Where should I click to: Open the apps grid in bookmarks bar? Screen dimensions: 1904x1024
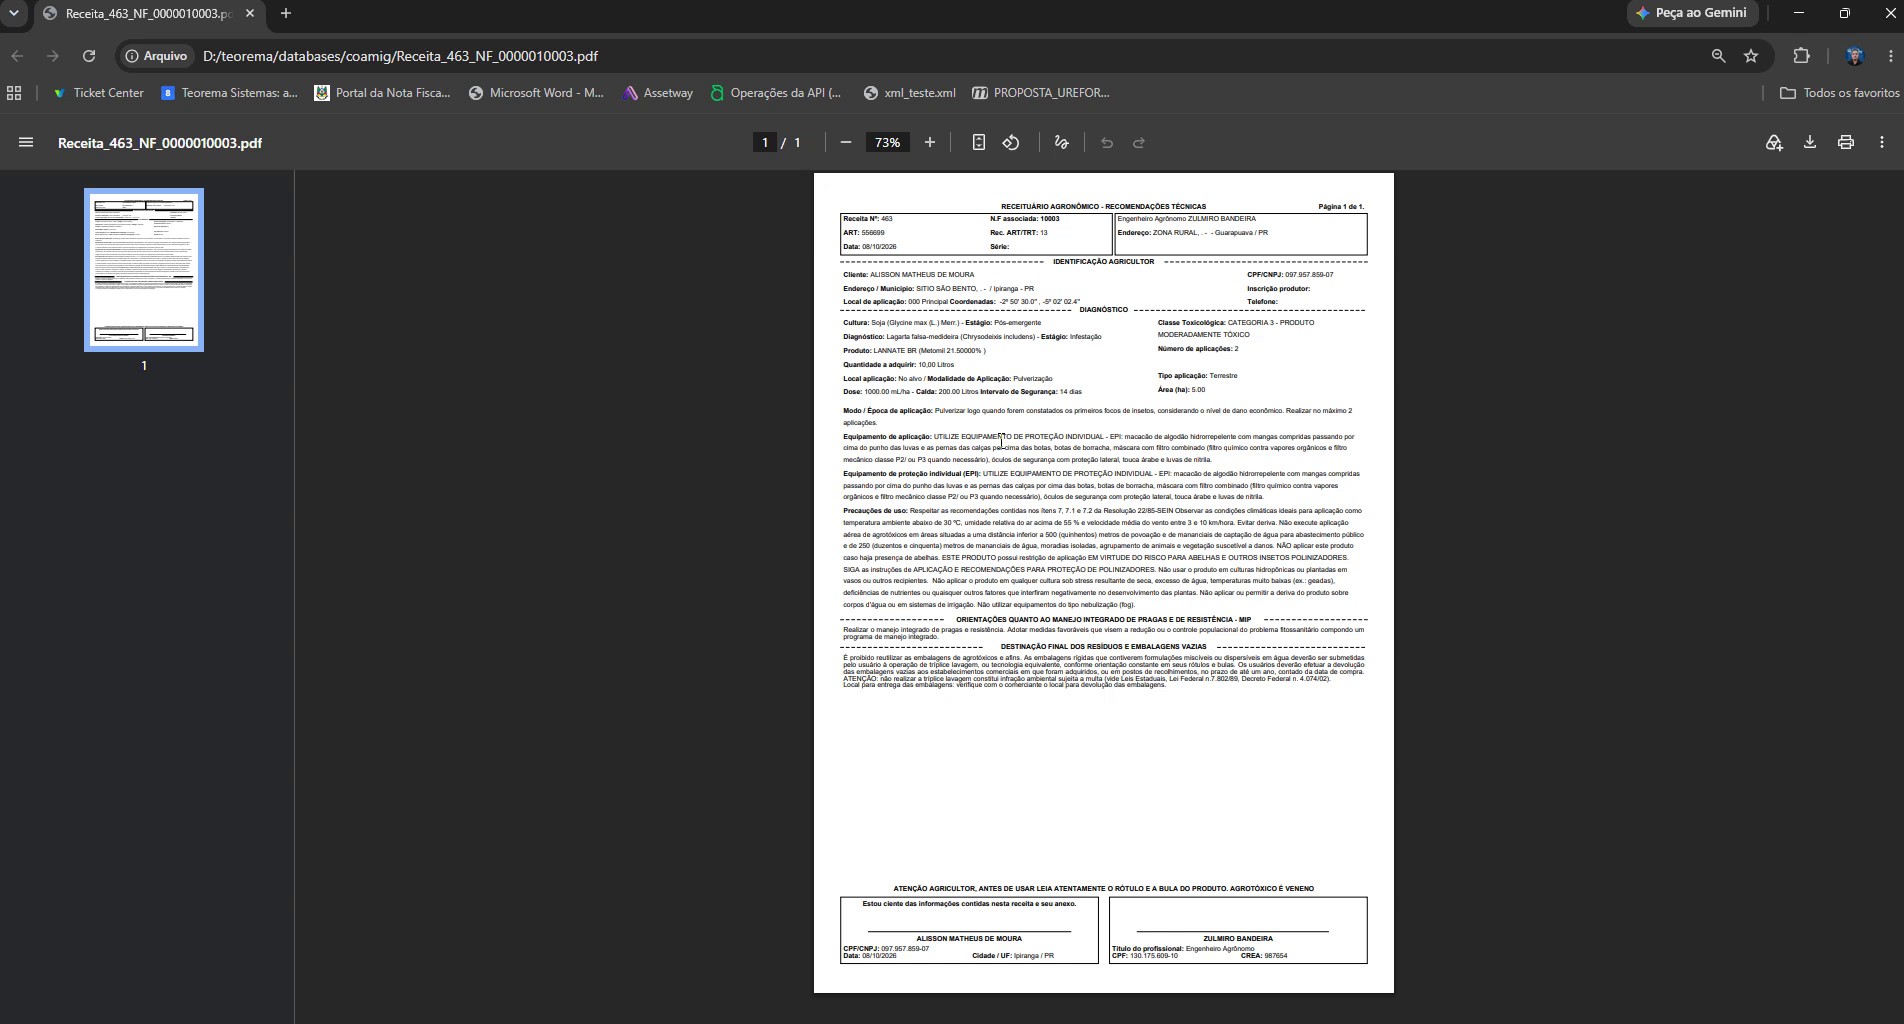coord(14,93)
